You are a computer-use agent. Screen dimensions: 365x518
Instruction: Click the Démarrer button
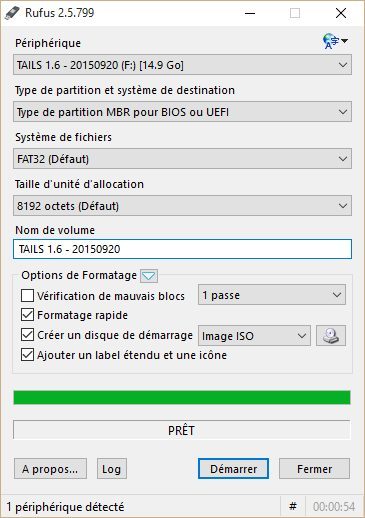233,469
